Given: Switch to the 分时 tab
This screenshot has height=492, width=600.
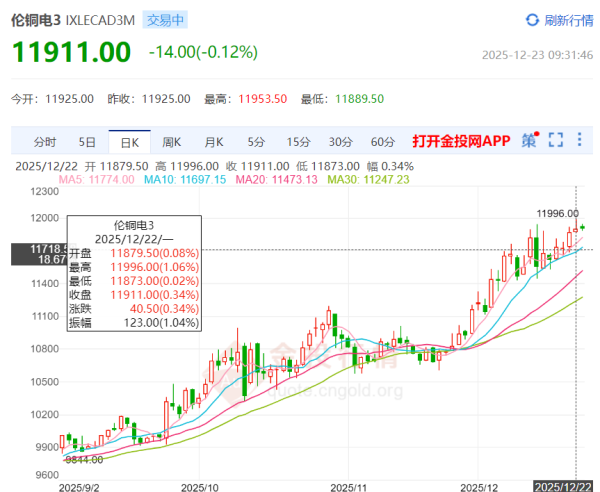Looking at the screenshot, I should 44,142.
